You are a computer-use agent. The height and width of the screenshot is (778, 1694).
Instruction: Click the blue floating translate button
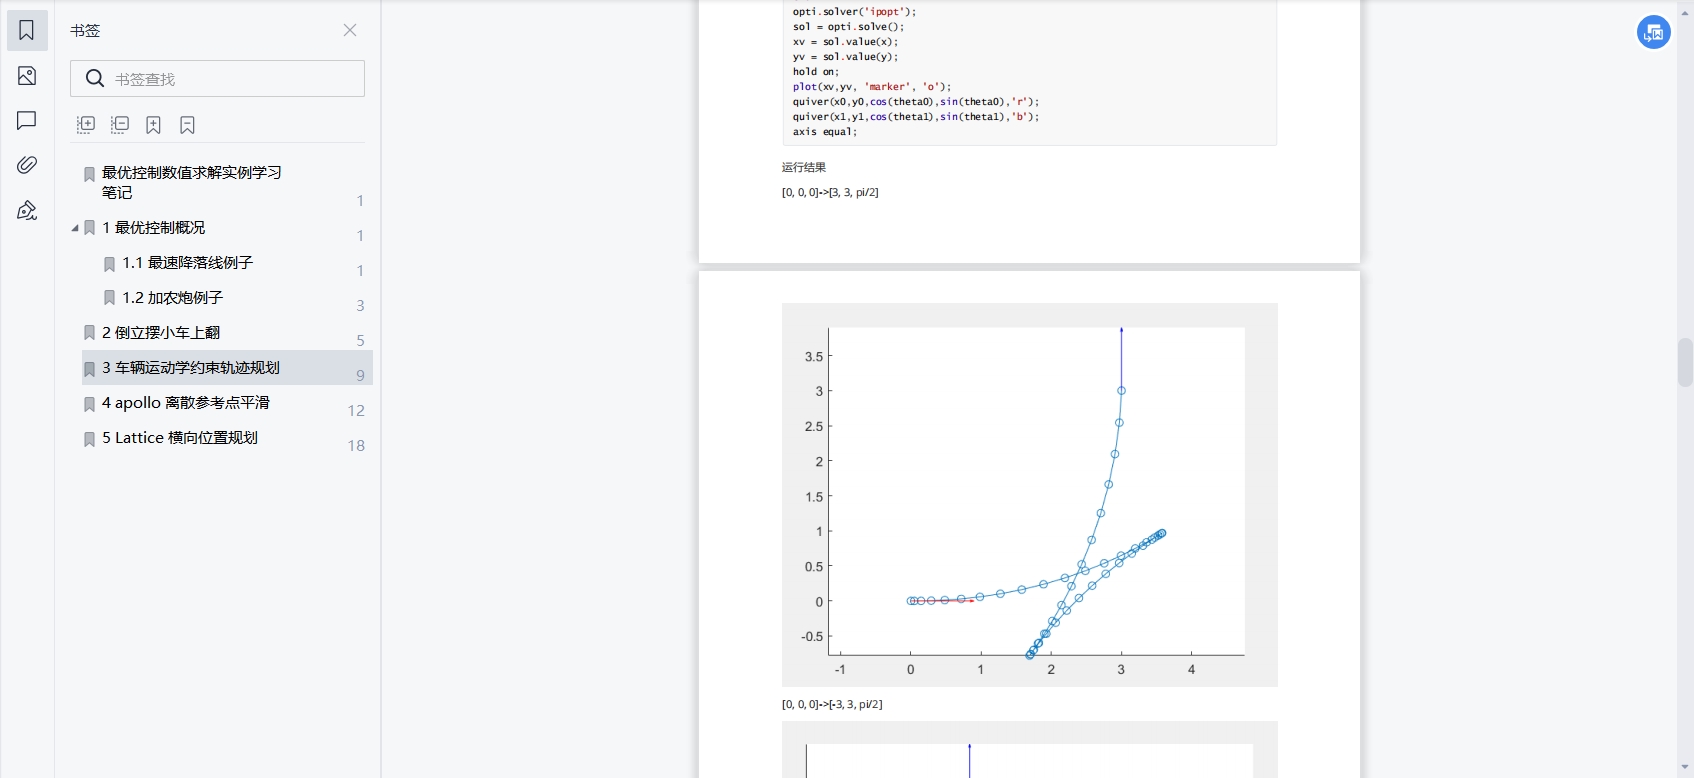[1654, 32]
